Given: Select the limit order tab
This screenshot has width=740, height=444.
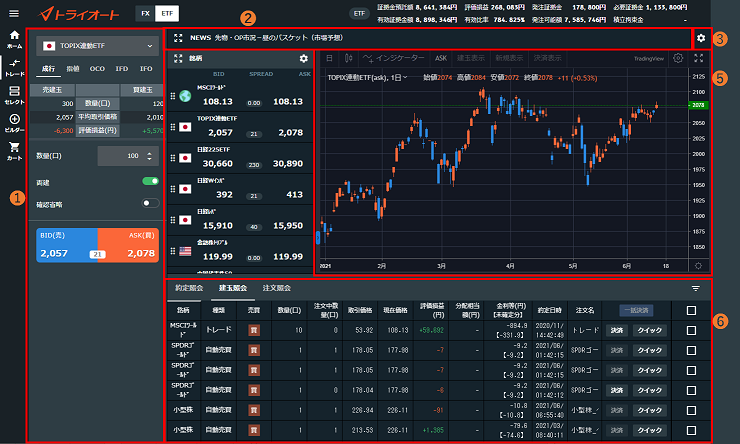Looking at the screenshot, I should [73, 69].
